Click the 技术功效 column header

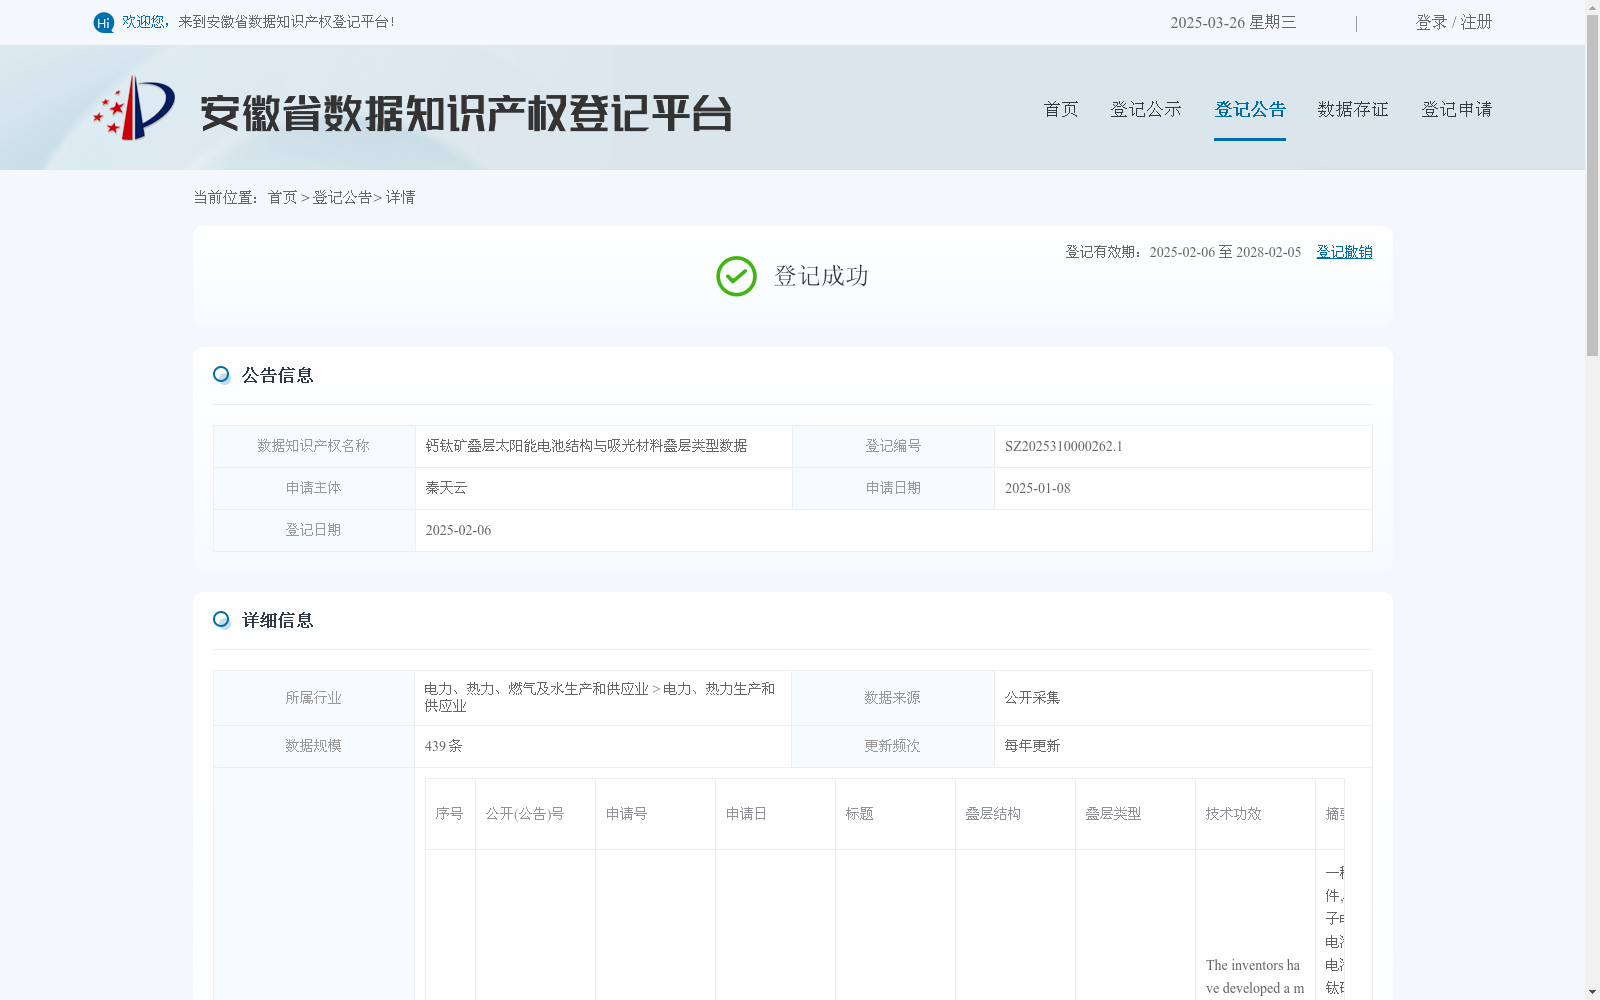pyautogui.click(x=1255, y=814)
